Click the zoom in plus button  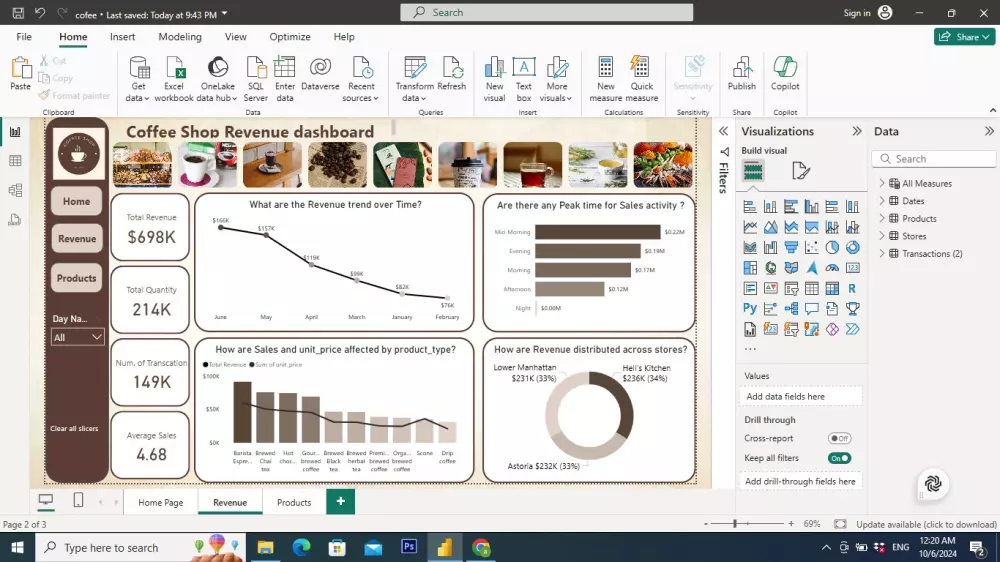click(x=791, y=524)
